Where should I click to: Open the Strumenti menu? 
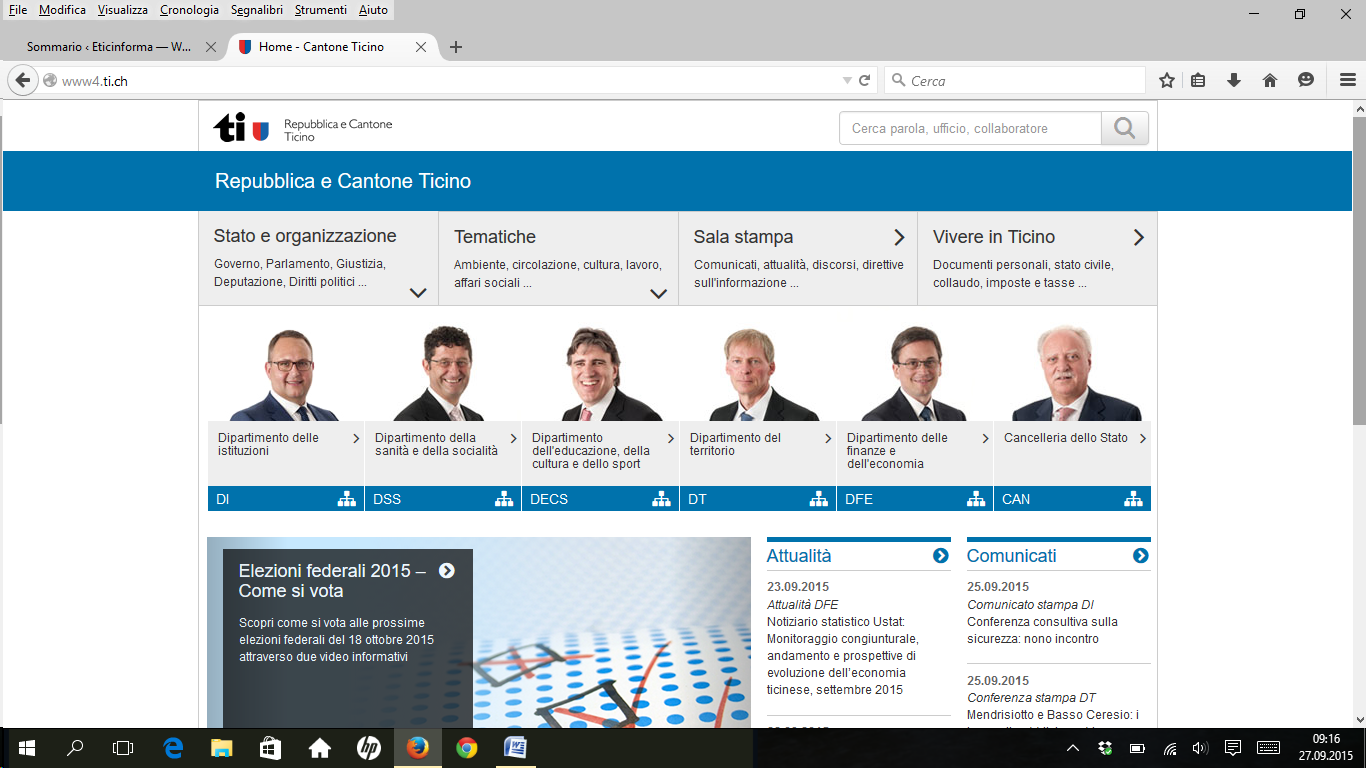pyautogui.click(x=321, y=10)
